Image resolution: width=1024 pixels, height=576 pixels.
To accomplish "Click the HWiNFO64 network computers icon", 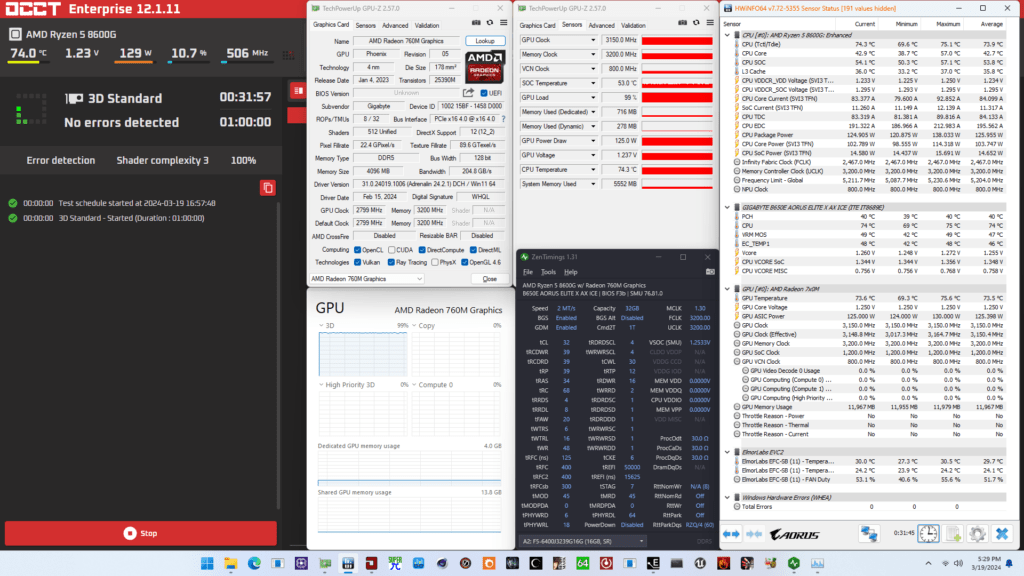I will coord(869,534).
